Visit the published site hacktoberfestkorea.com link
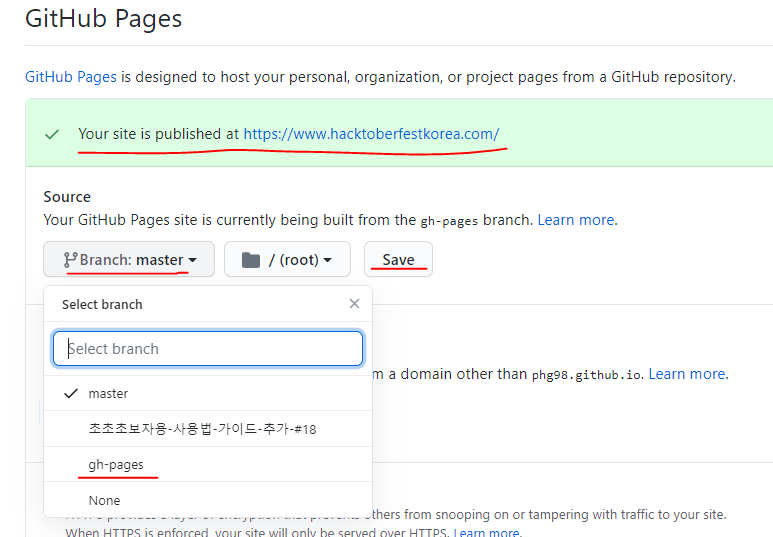 tap(371, 134)
